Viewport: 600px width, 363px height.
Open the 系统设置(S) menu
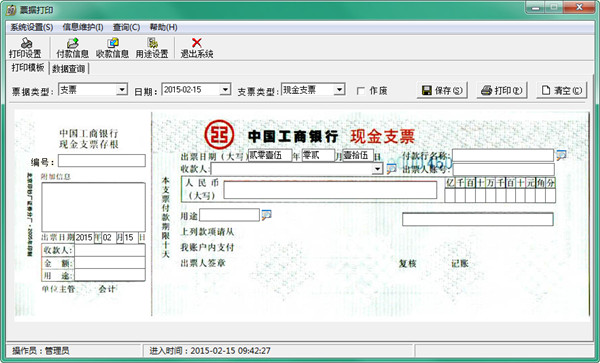[x=31, y=27]
